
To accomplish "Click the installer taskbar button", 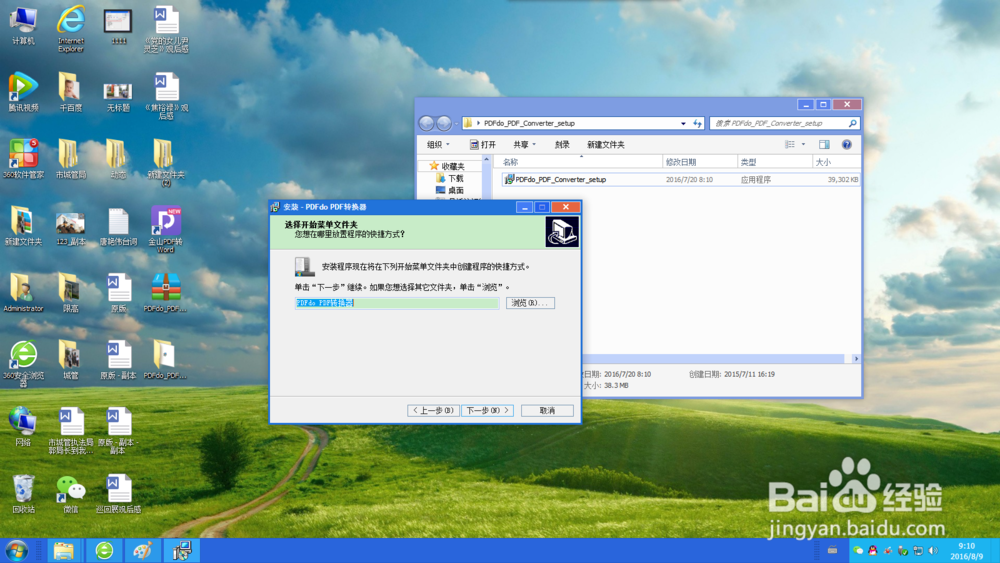I will [x=182, y=550].
